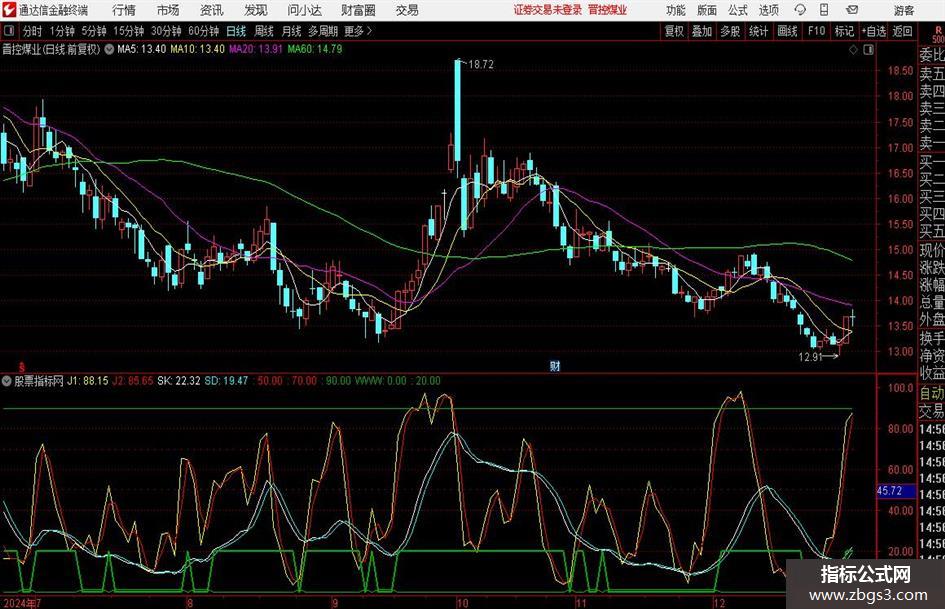Open the mobile phone icon
Viewport: 945px width, 609px height.
click(824, 10)
